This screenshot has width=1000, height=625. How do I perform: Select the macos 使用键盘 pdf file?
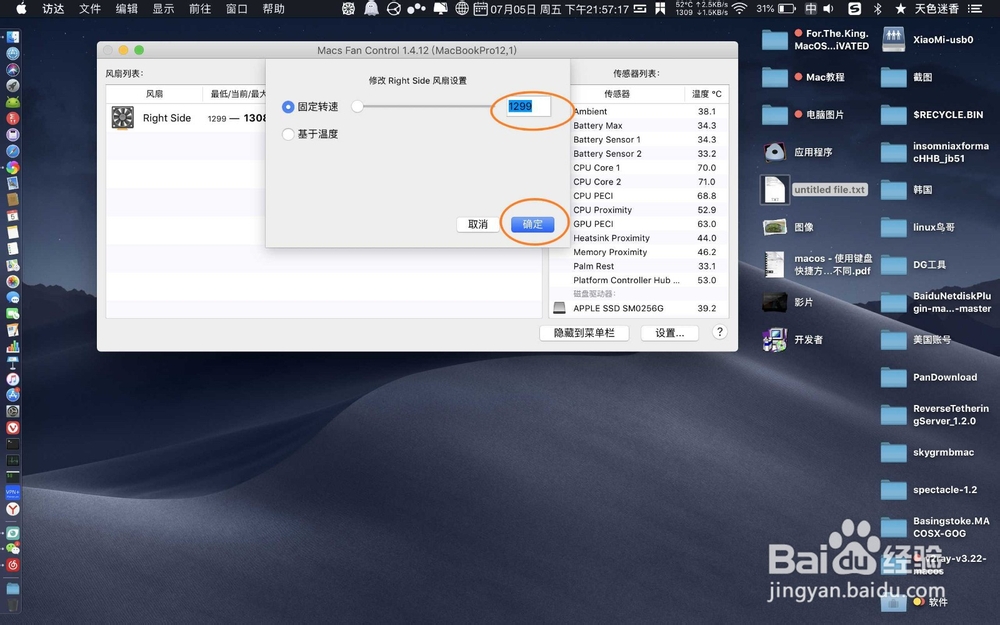tap(818, 265)
